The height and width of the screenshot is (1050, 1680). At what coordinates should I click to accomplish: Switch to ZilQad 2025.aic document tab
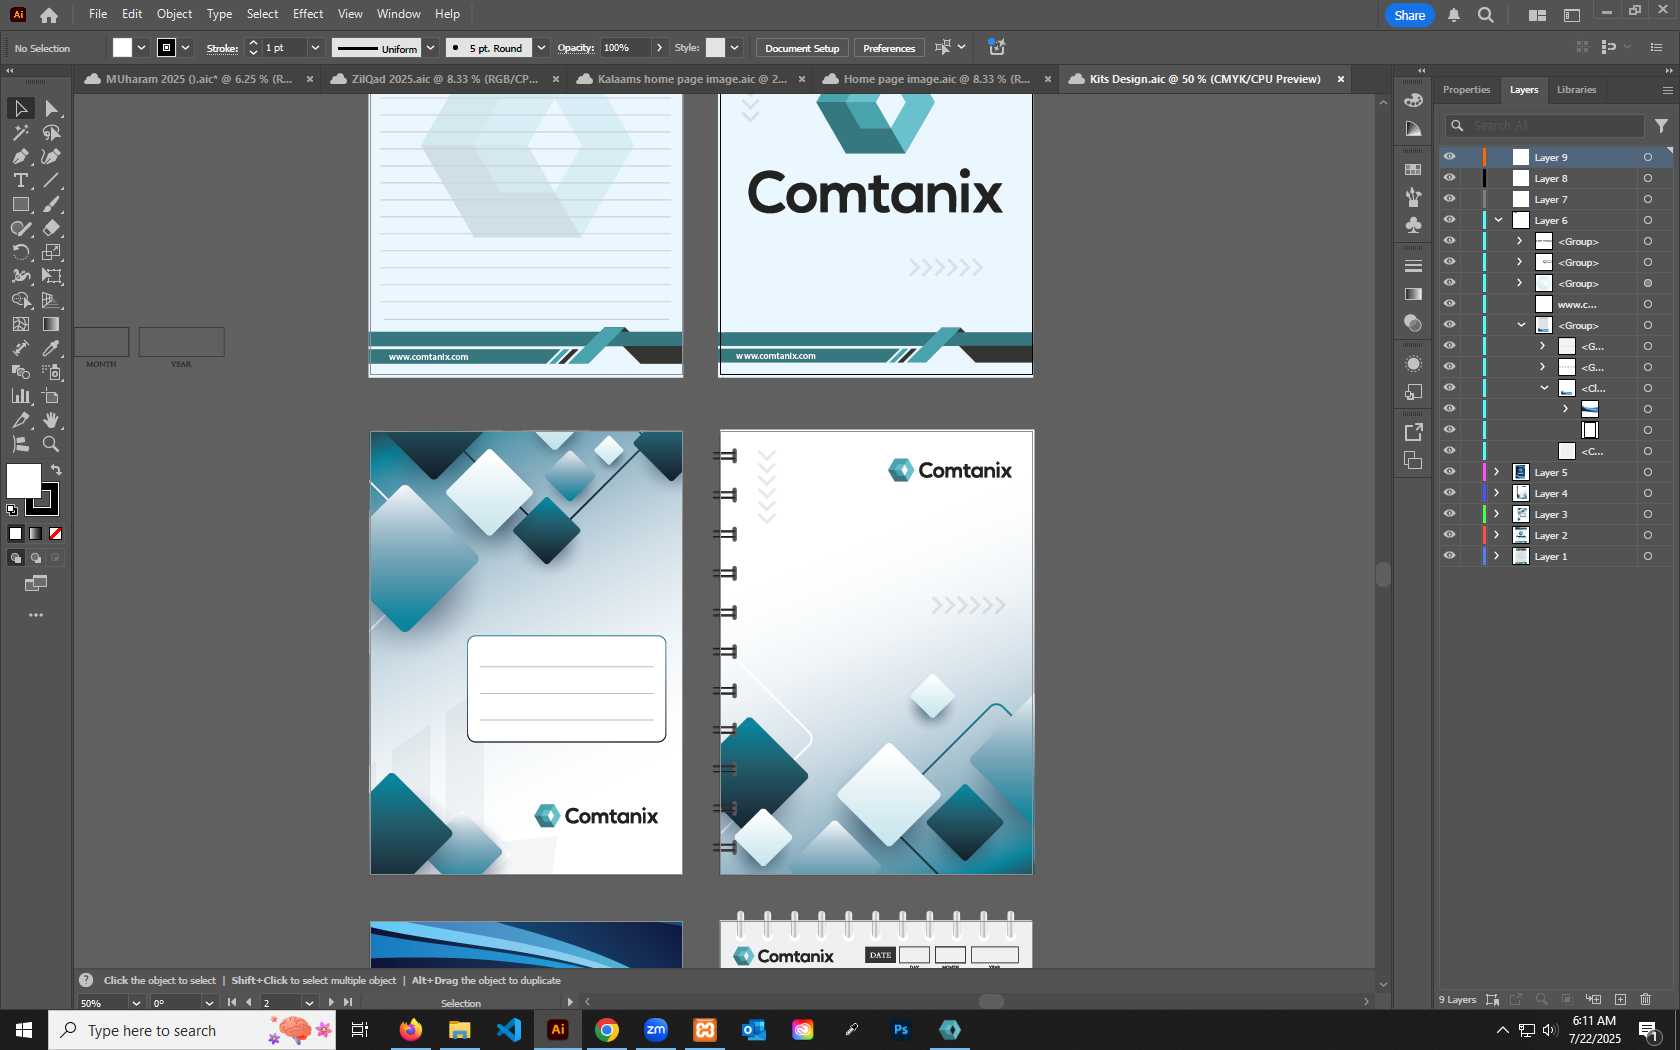click(443, 79)
